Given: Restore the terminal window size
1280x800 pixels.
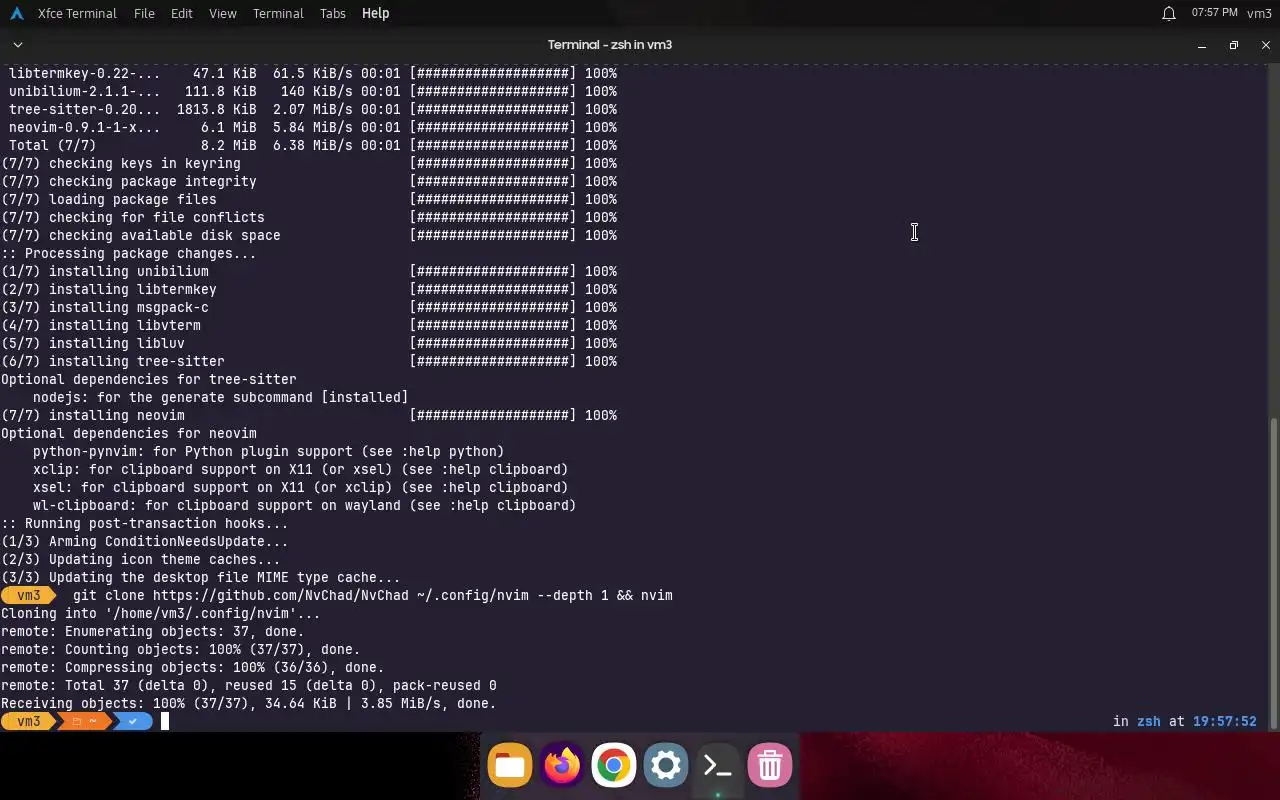Looking at the screenshot, I should pos(1234,45).
